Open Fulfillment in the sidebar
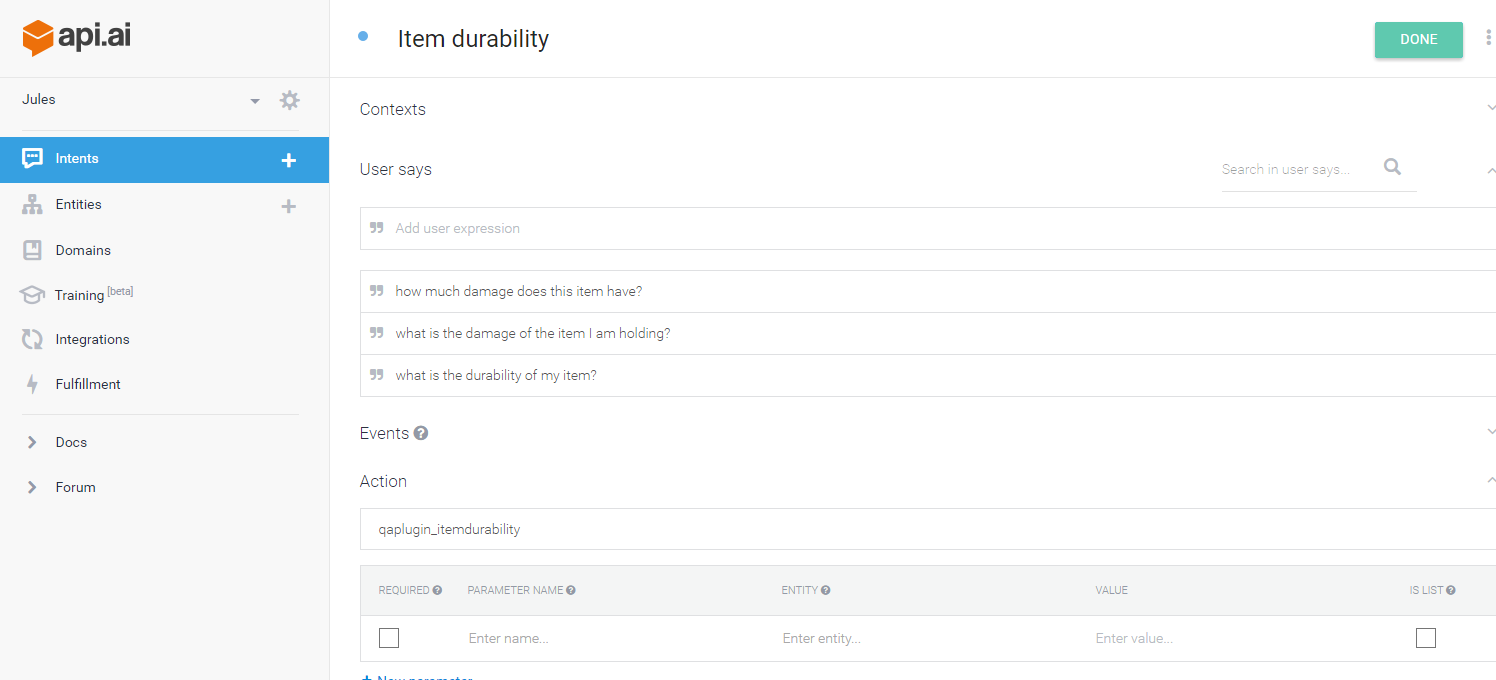Image resolution: width=1496 pixels, height=680 pixels. (x=88, y=384)
